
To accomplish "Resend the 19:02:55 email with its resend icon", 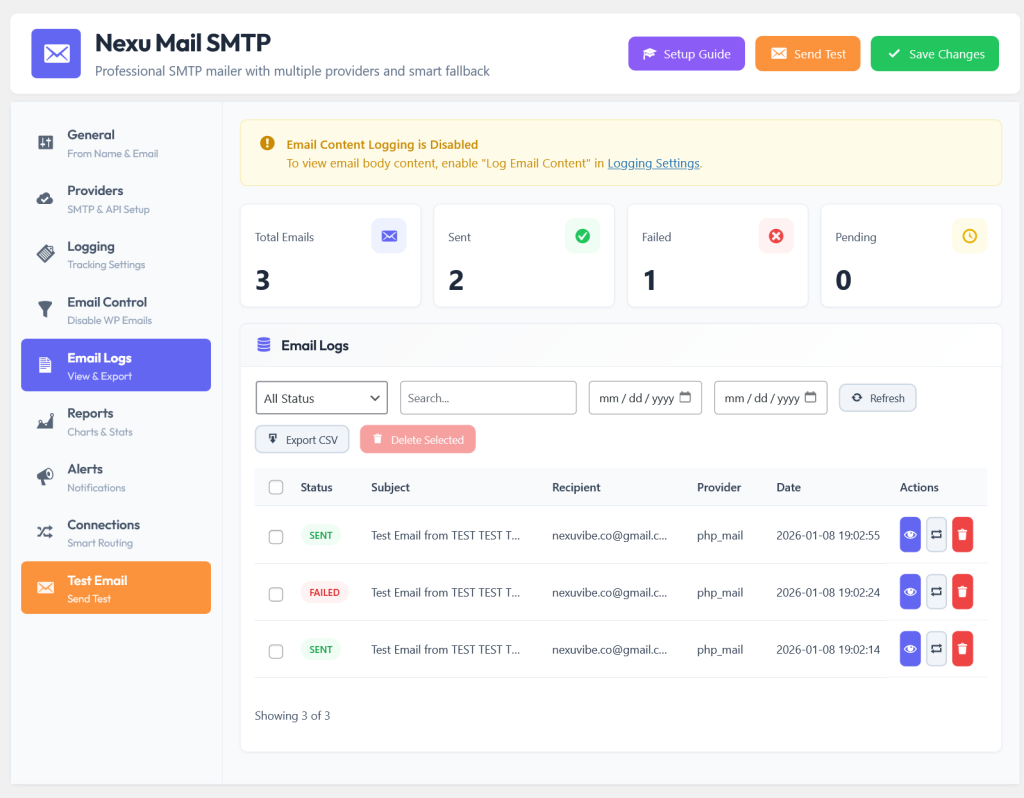I will (936, 535).
